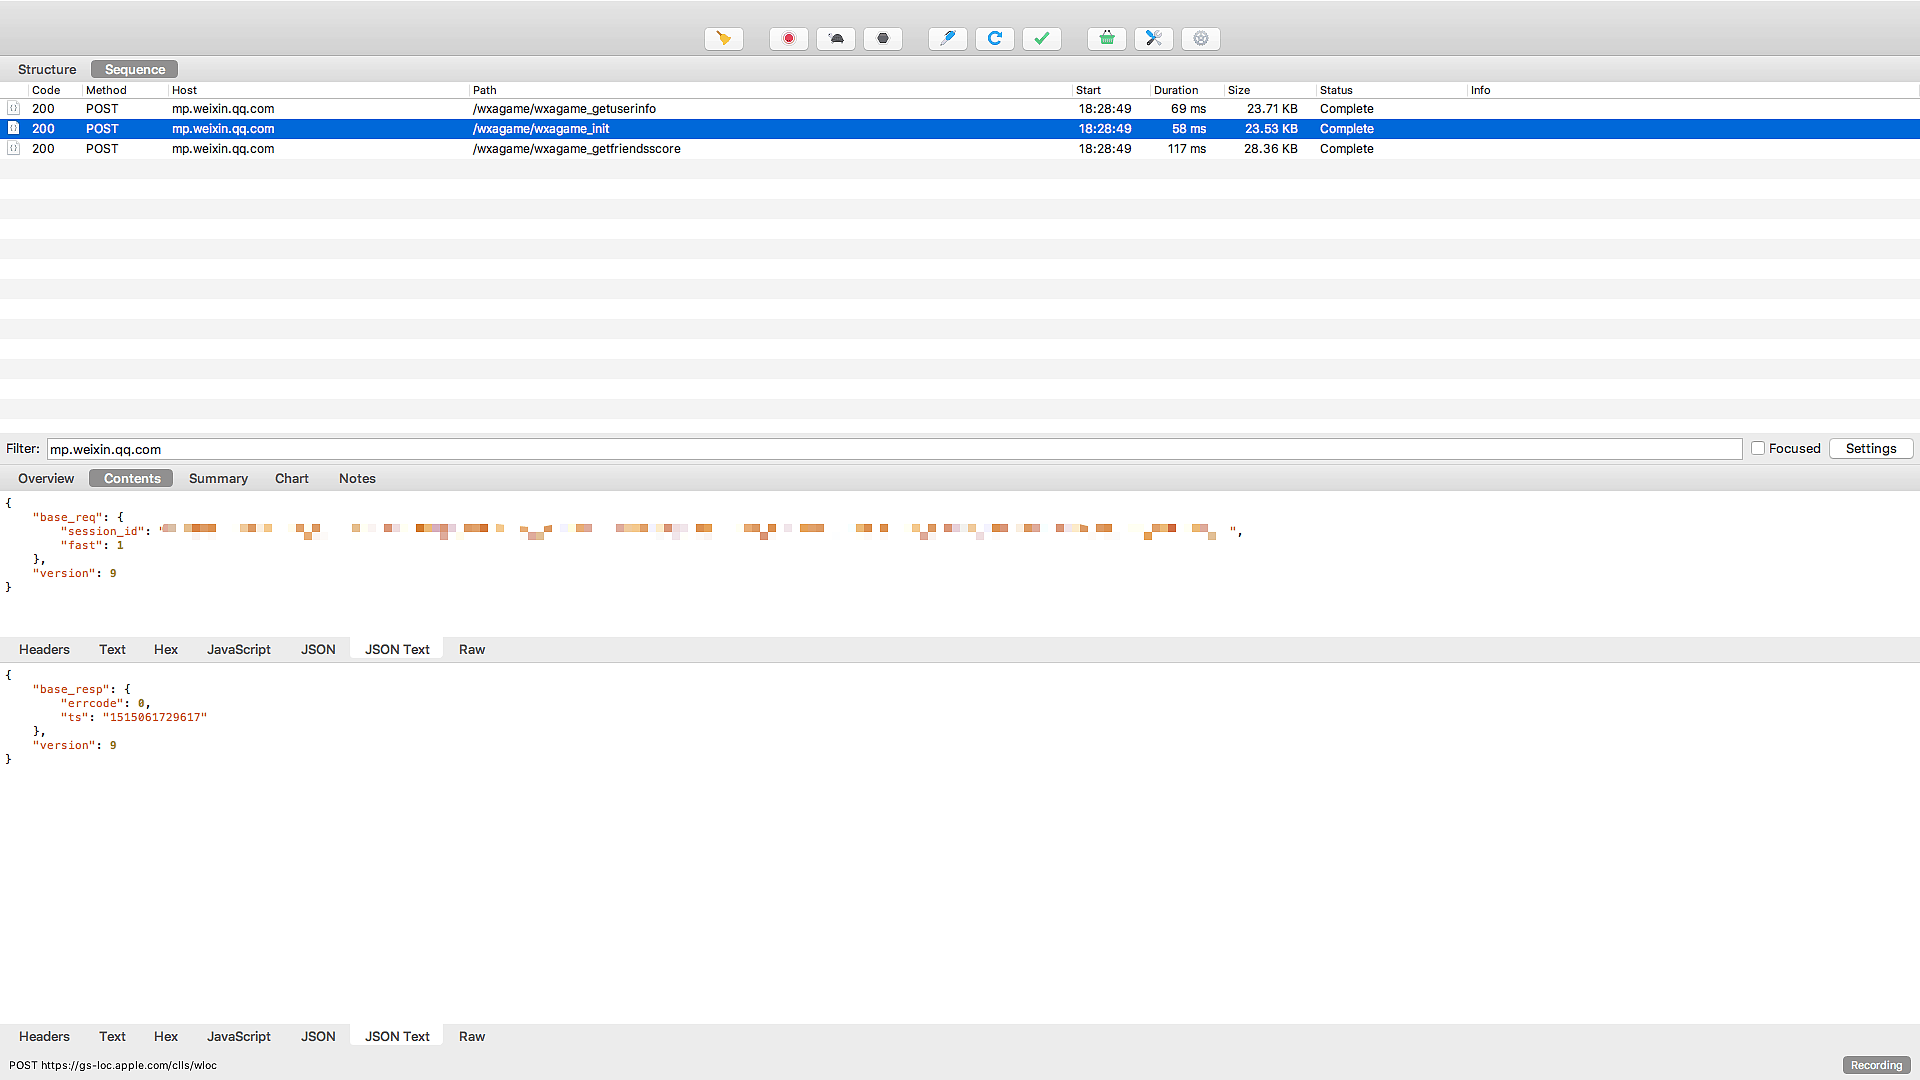Click the green basket icon
The height and width of the screenshot is (1080, 1920).
1106,38
